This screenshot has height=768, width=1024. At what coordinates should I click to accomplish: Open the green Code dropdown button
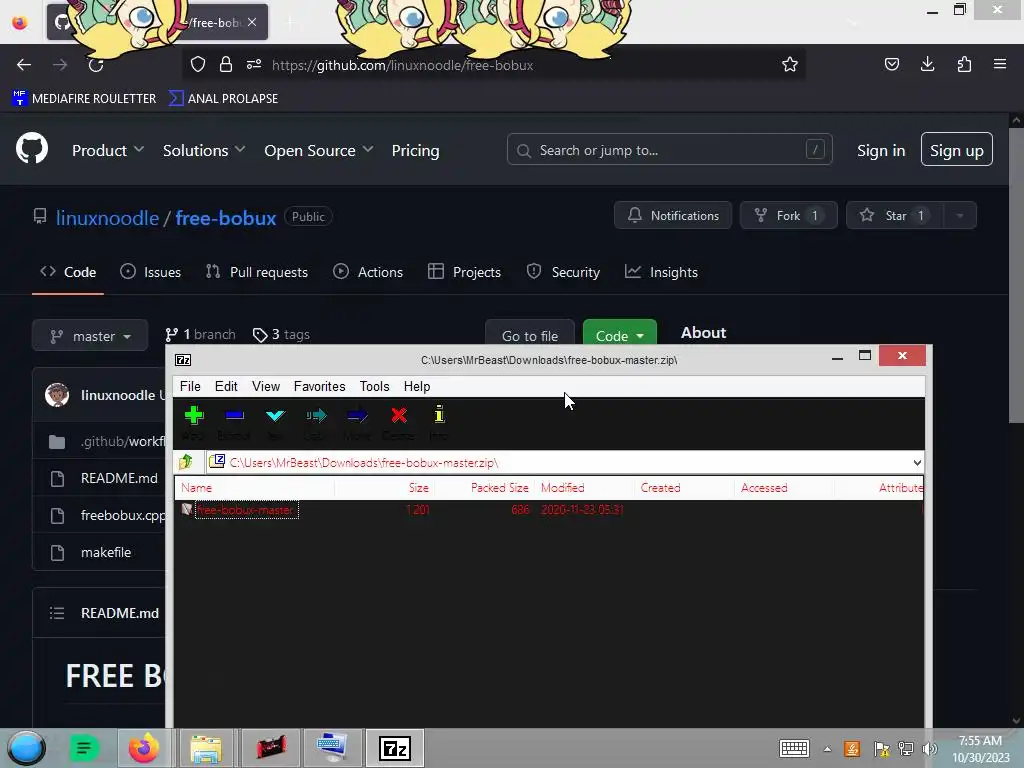tap(620, 334)
